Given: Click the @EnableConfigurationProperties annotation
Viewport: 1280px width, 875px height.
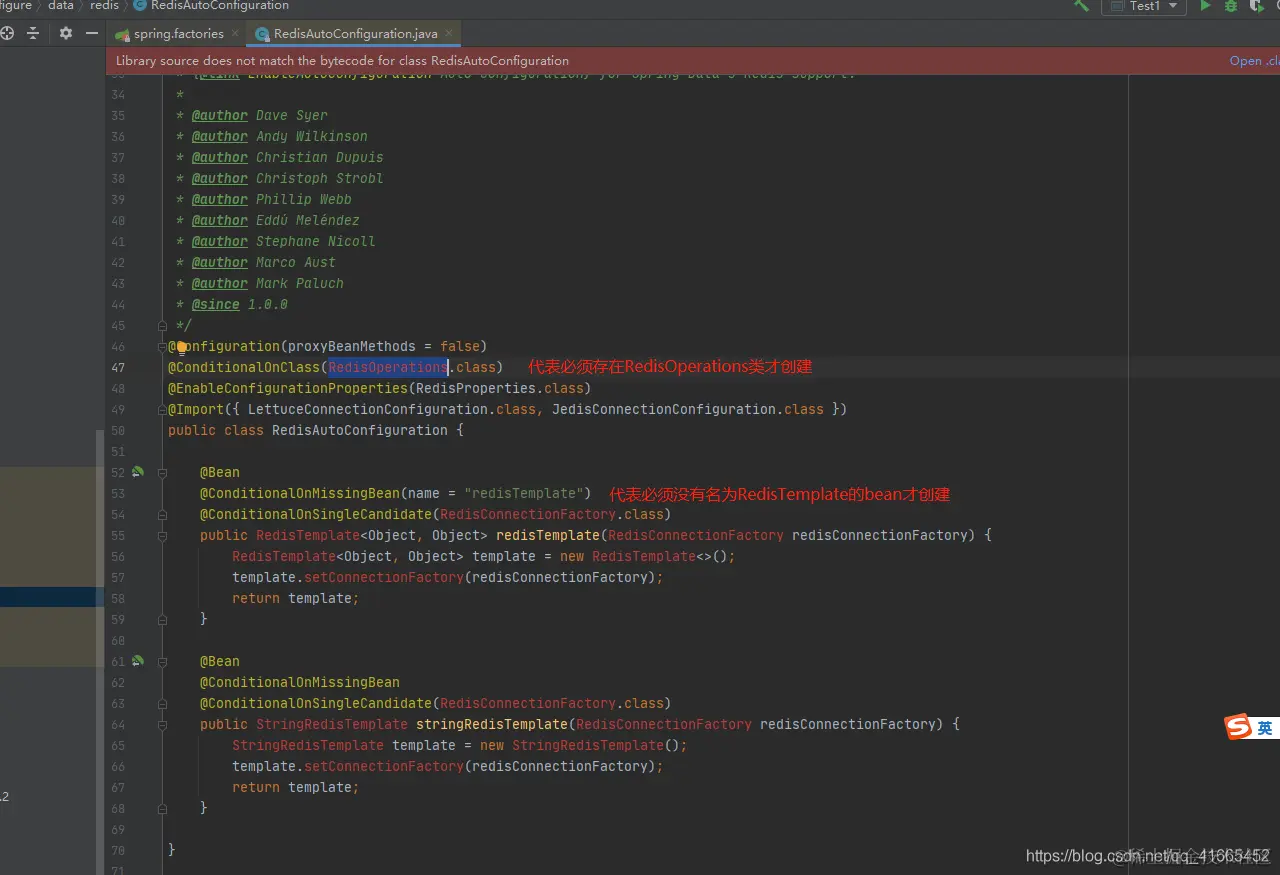Looking at the screenshot, I should (x=287, y=388).
